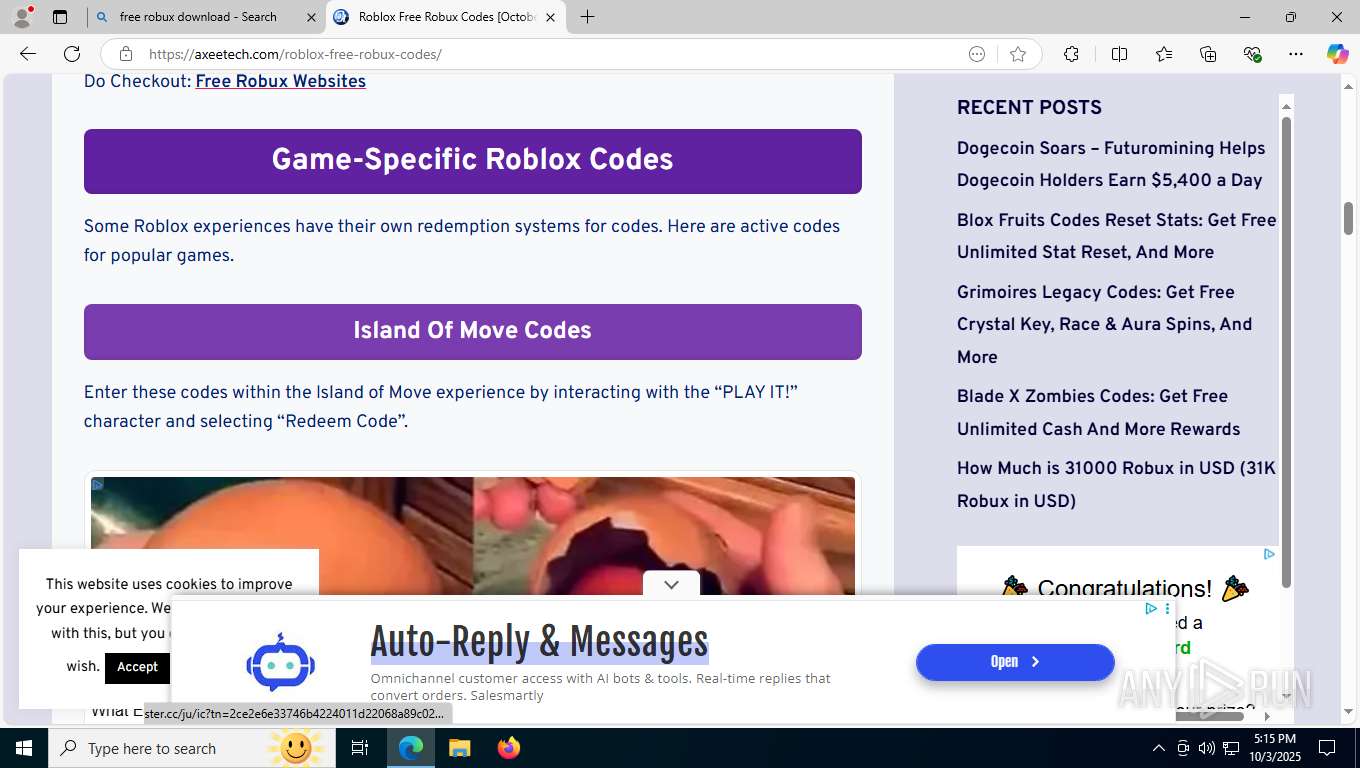Open Edge Settings and more menu
The width and height of the screenshot is (1360, 768).
tap(1296, 54)
